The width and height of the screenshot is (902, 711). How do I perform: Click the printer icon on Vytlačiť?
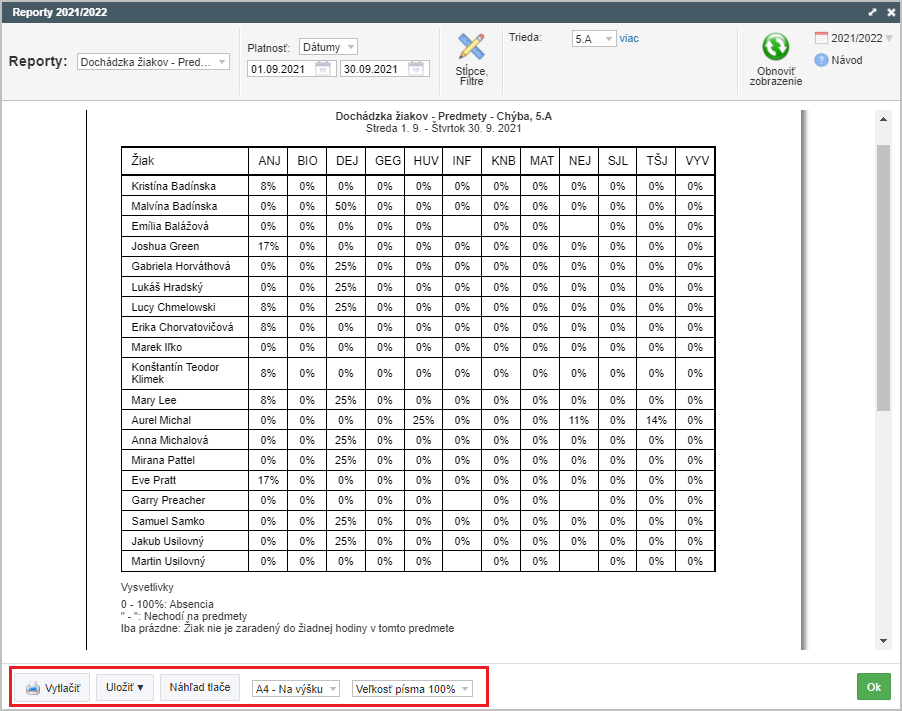(33, 688)
